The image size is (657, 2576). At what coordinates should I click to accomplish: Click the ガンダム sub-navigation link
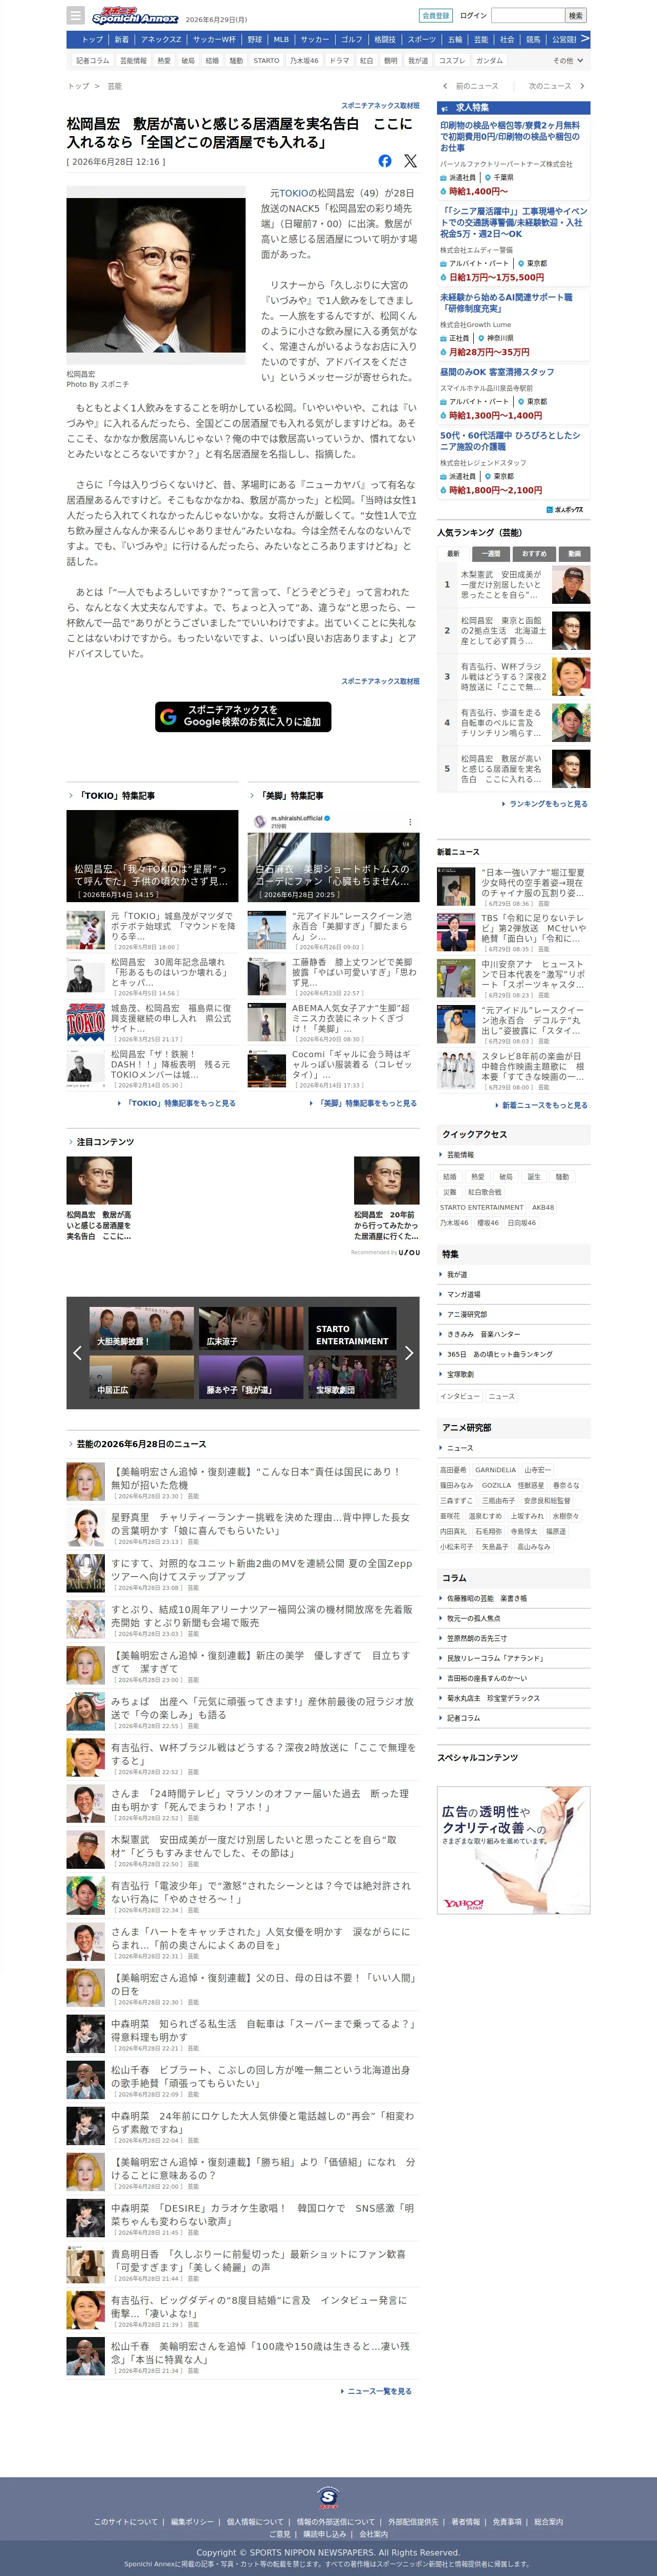(490, 61)
